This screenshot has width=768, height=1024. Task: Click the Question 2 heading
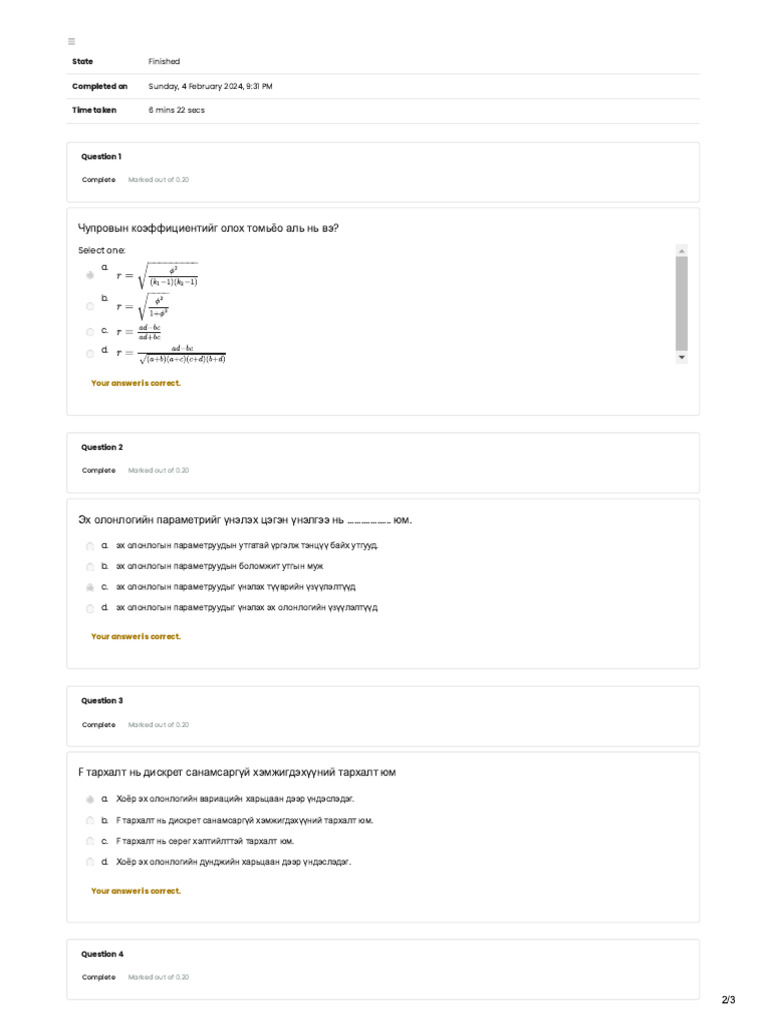coord(101,447)
